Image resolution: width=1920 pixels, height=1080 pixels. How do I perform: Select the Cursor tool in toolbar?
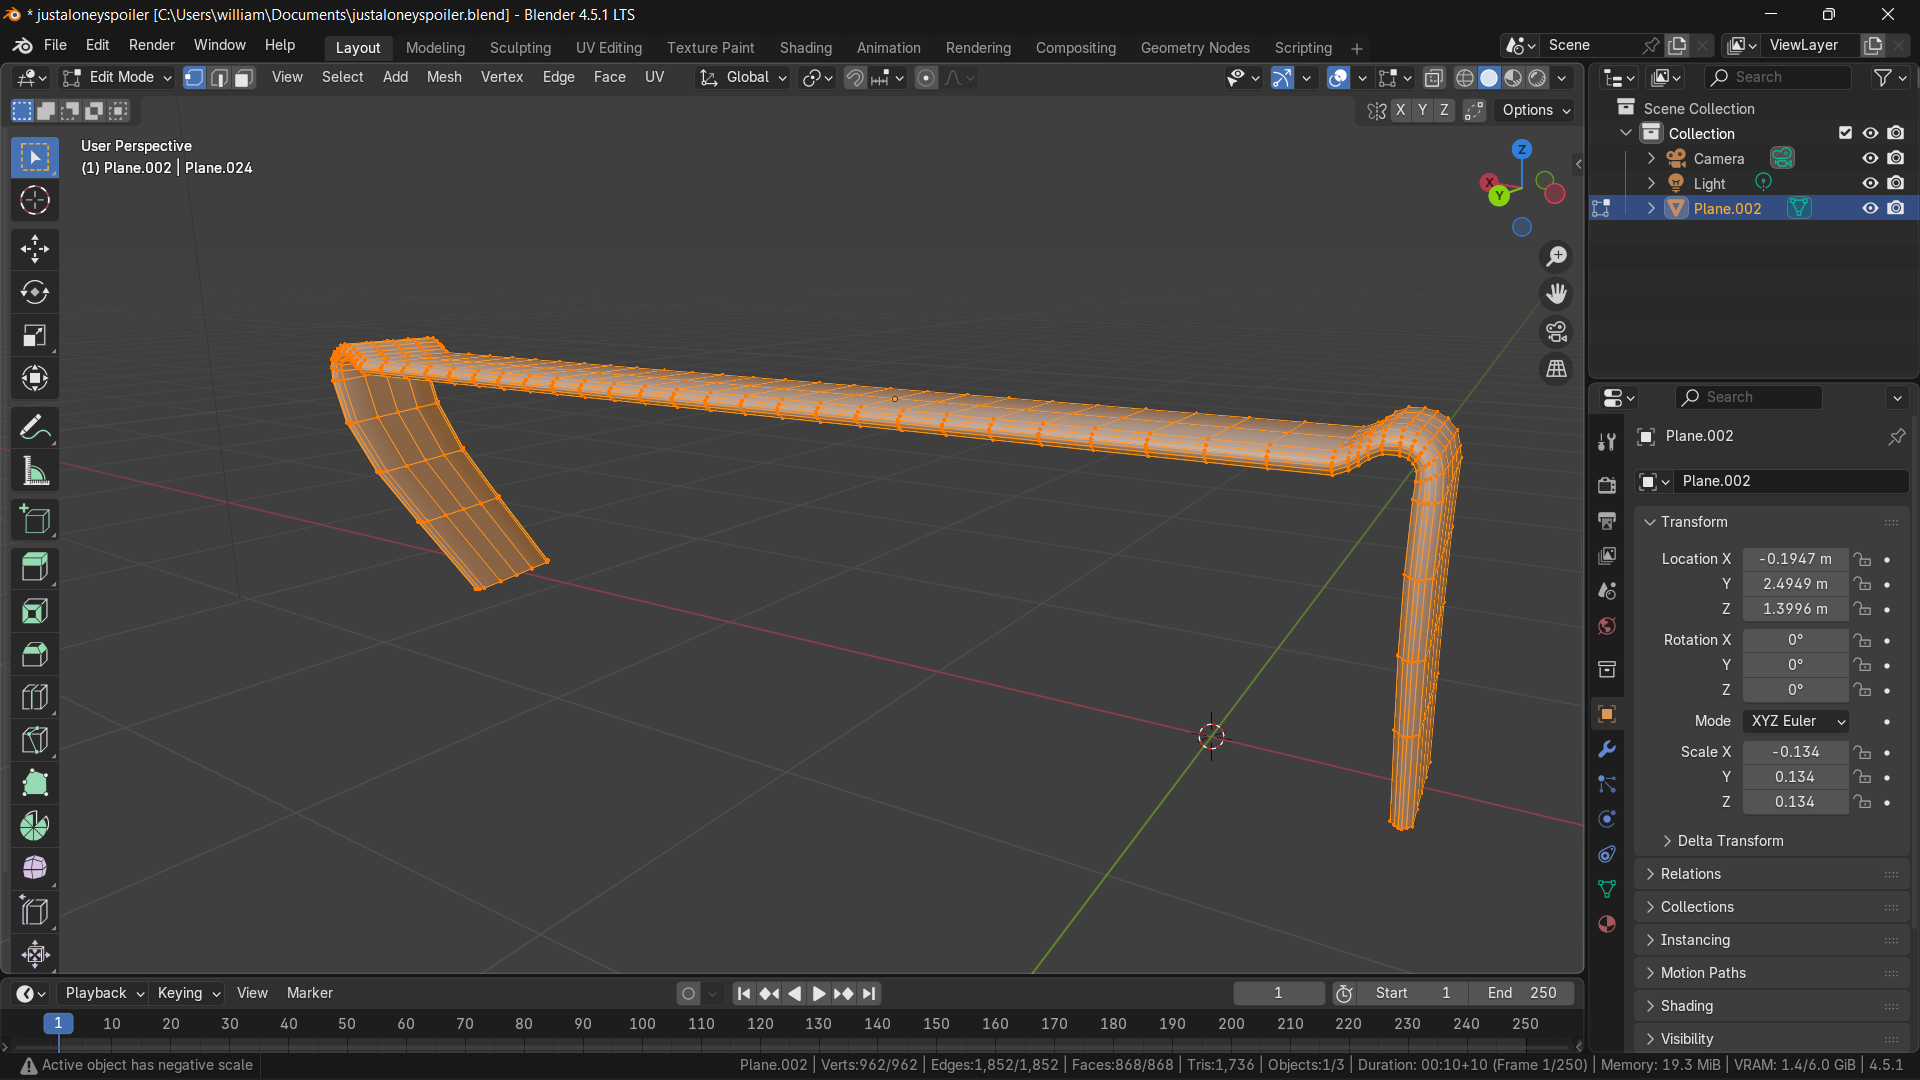click(35, 201)
